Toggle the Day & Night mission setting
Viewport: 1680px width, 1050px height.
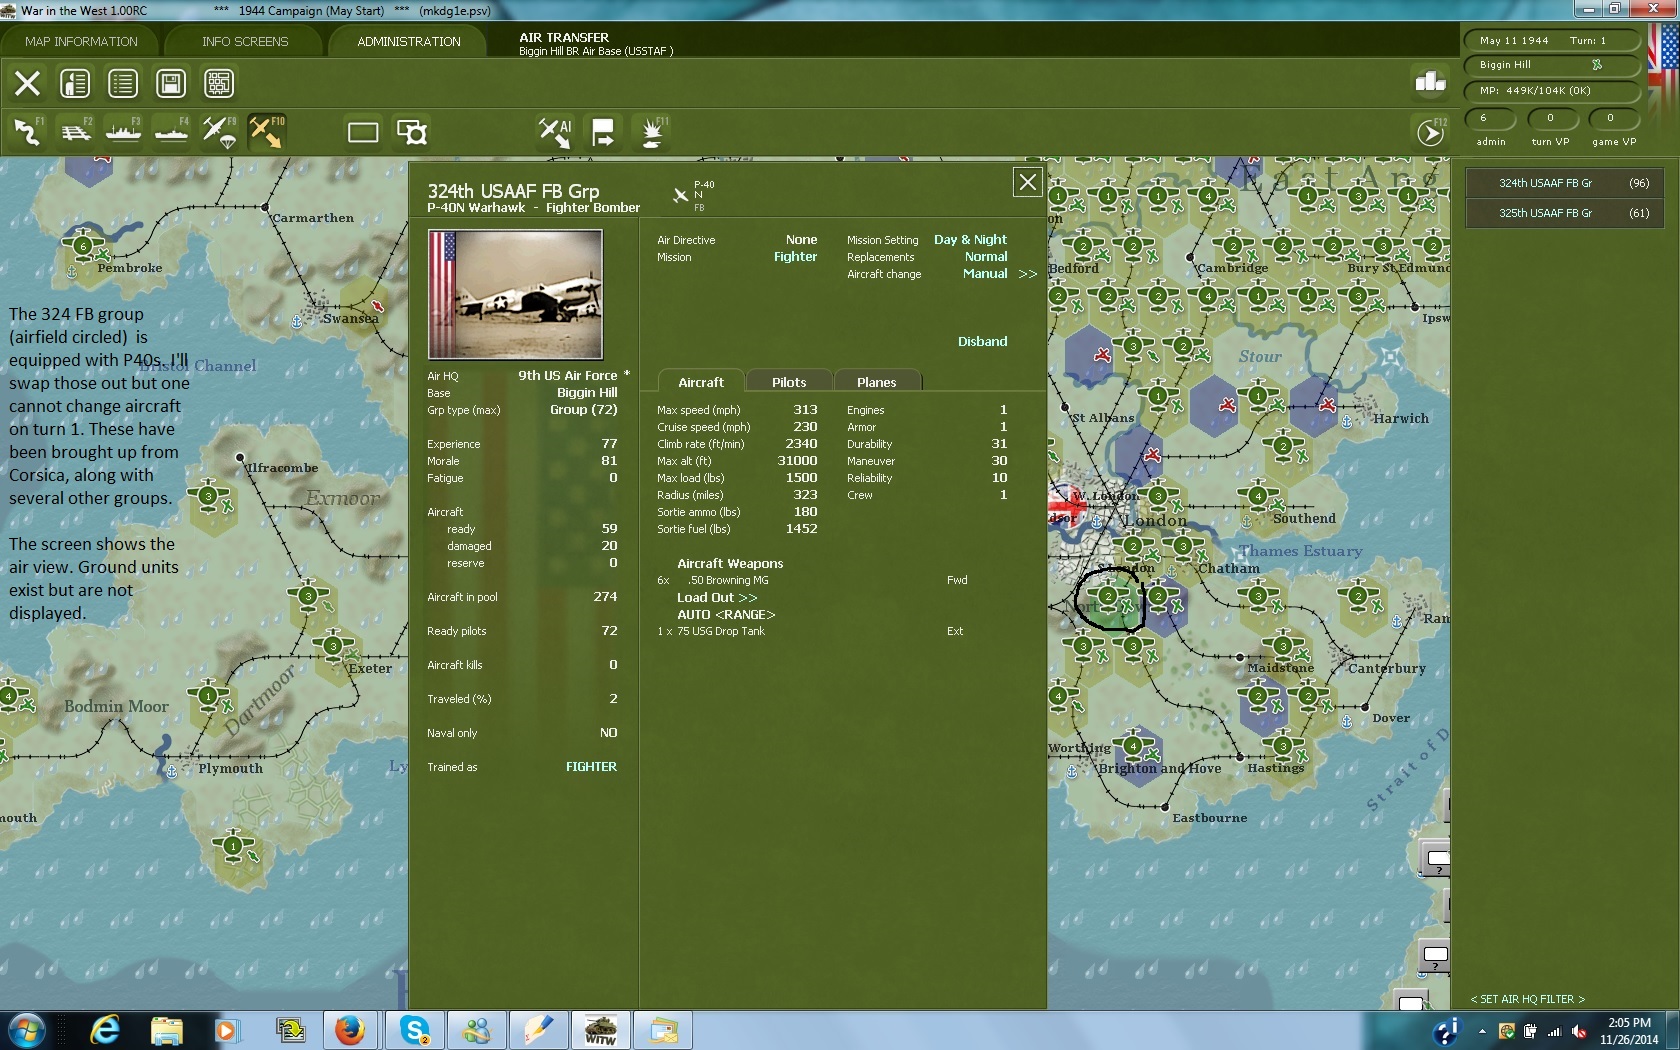point(970,239)
